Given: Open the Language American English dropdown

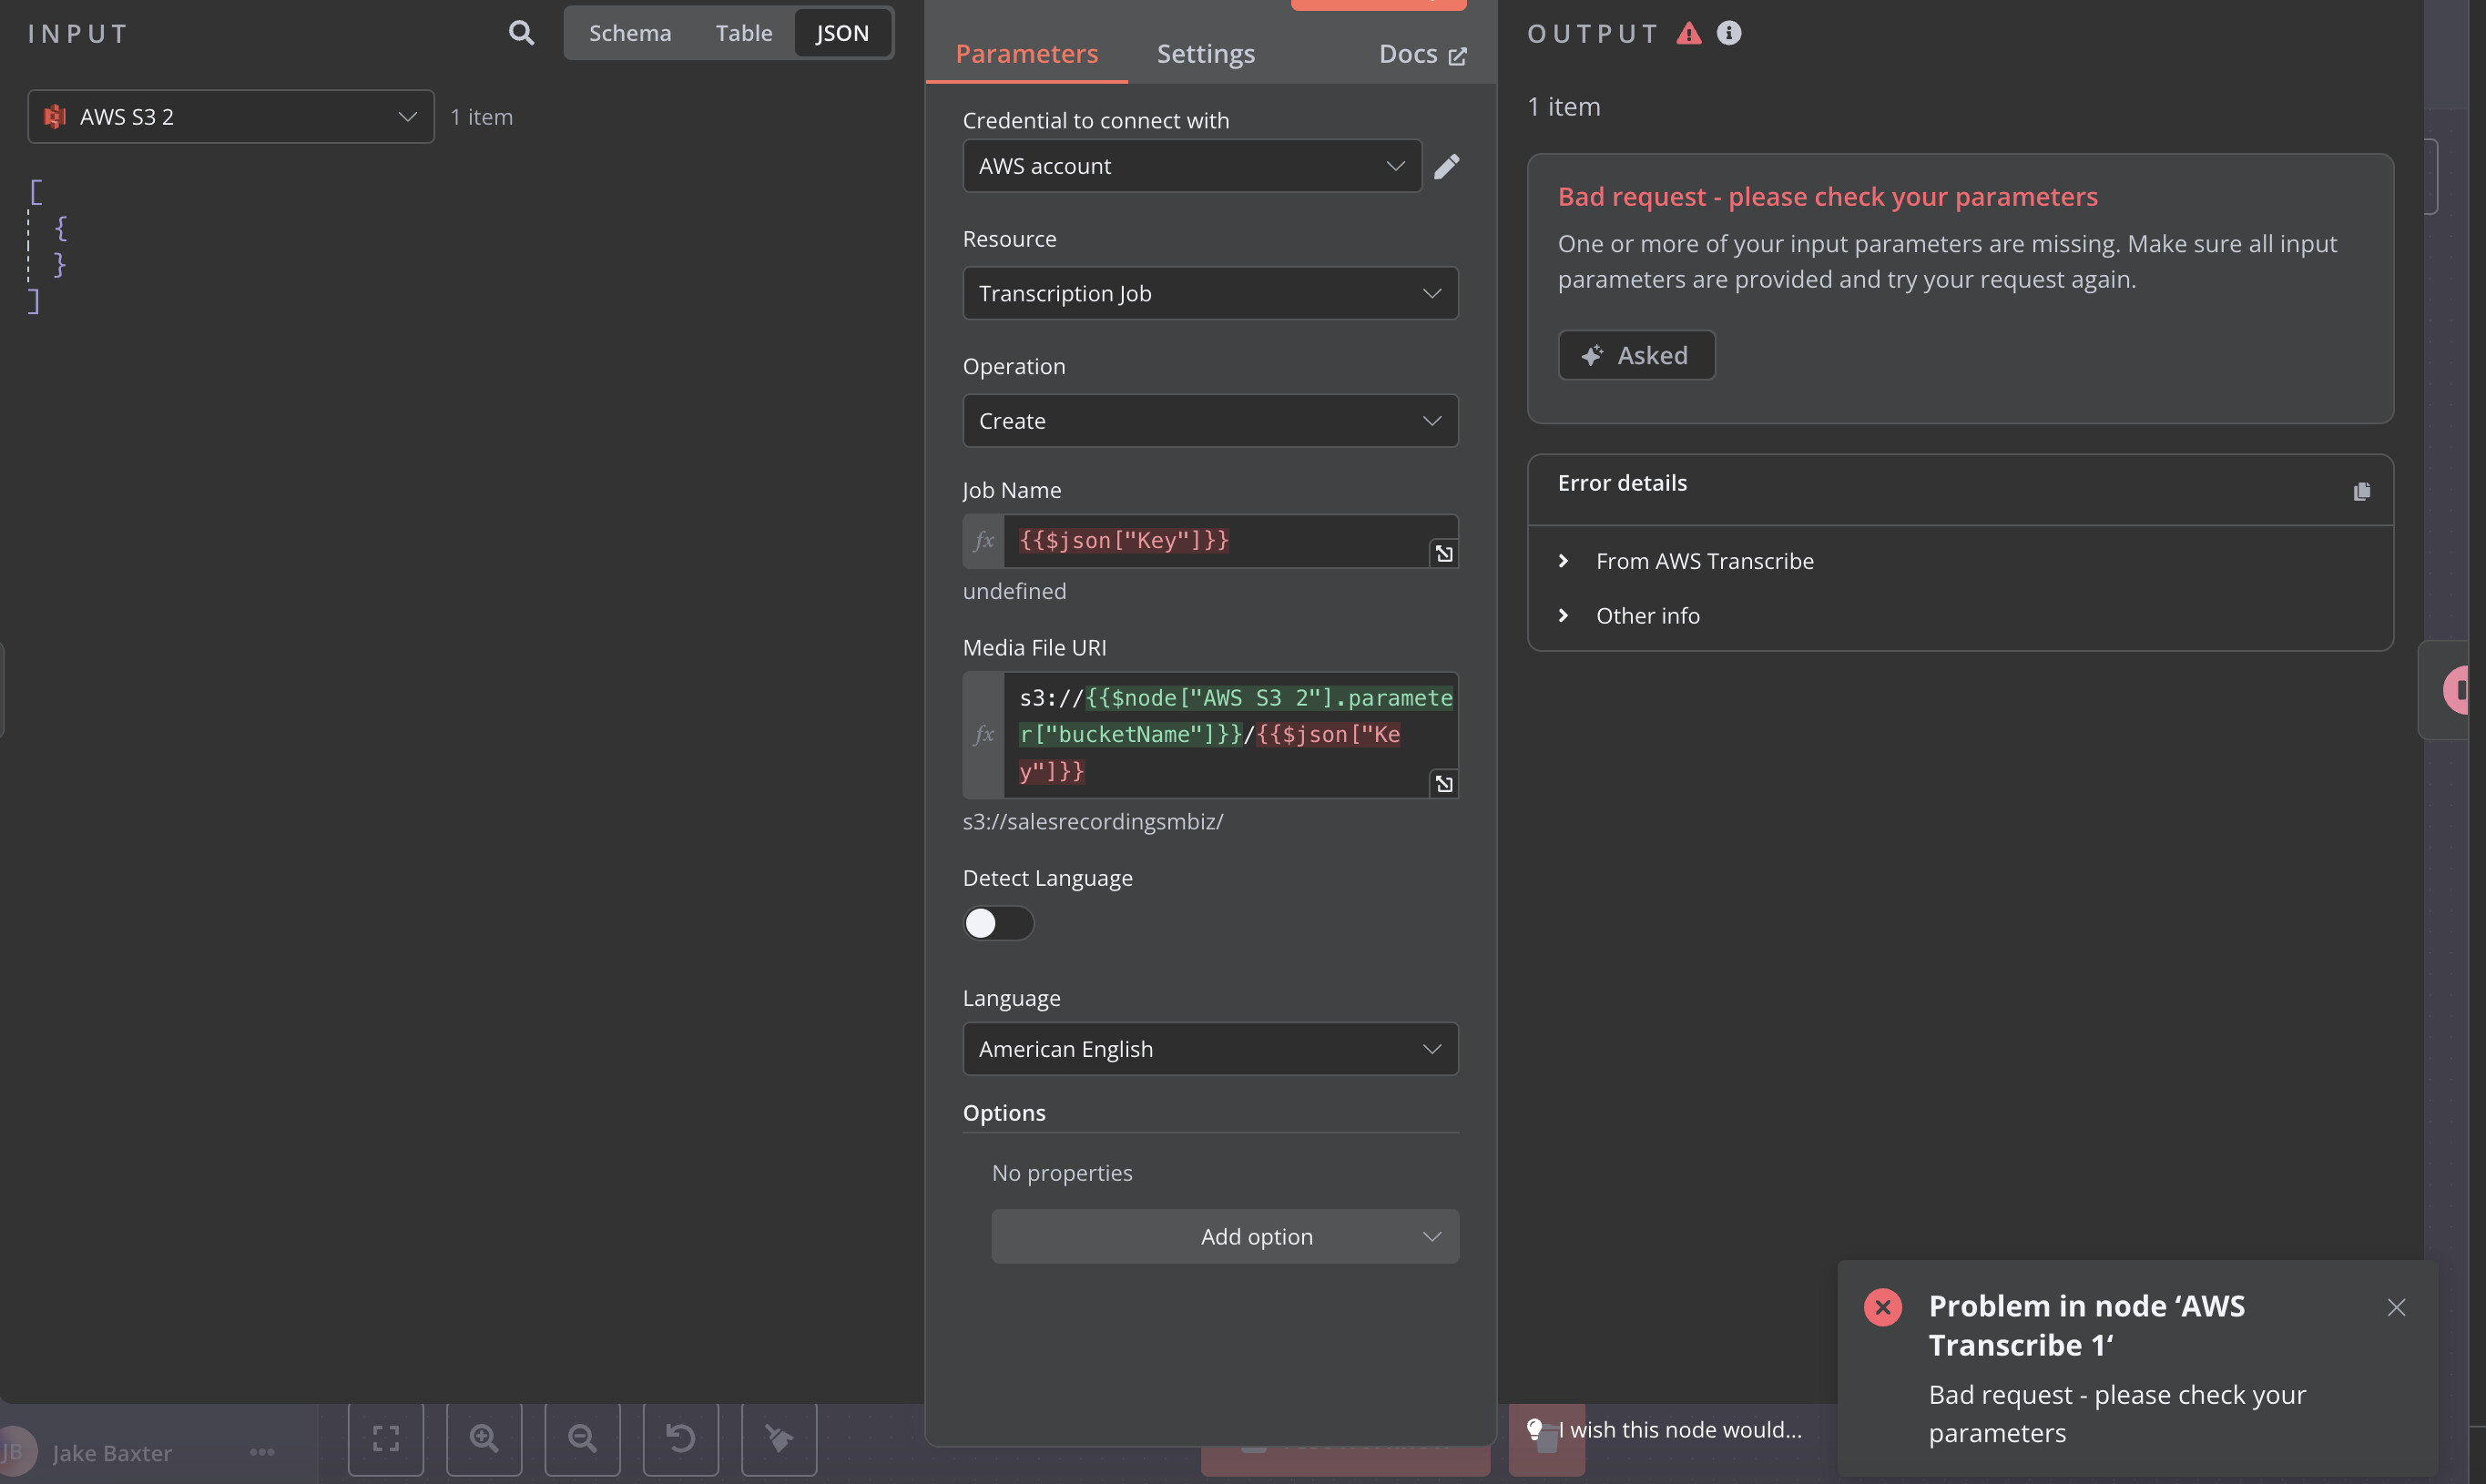Looking at the screenshot, I should coord(1210,1049).
